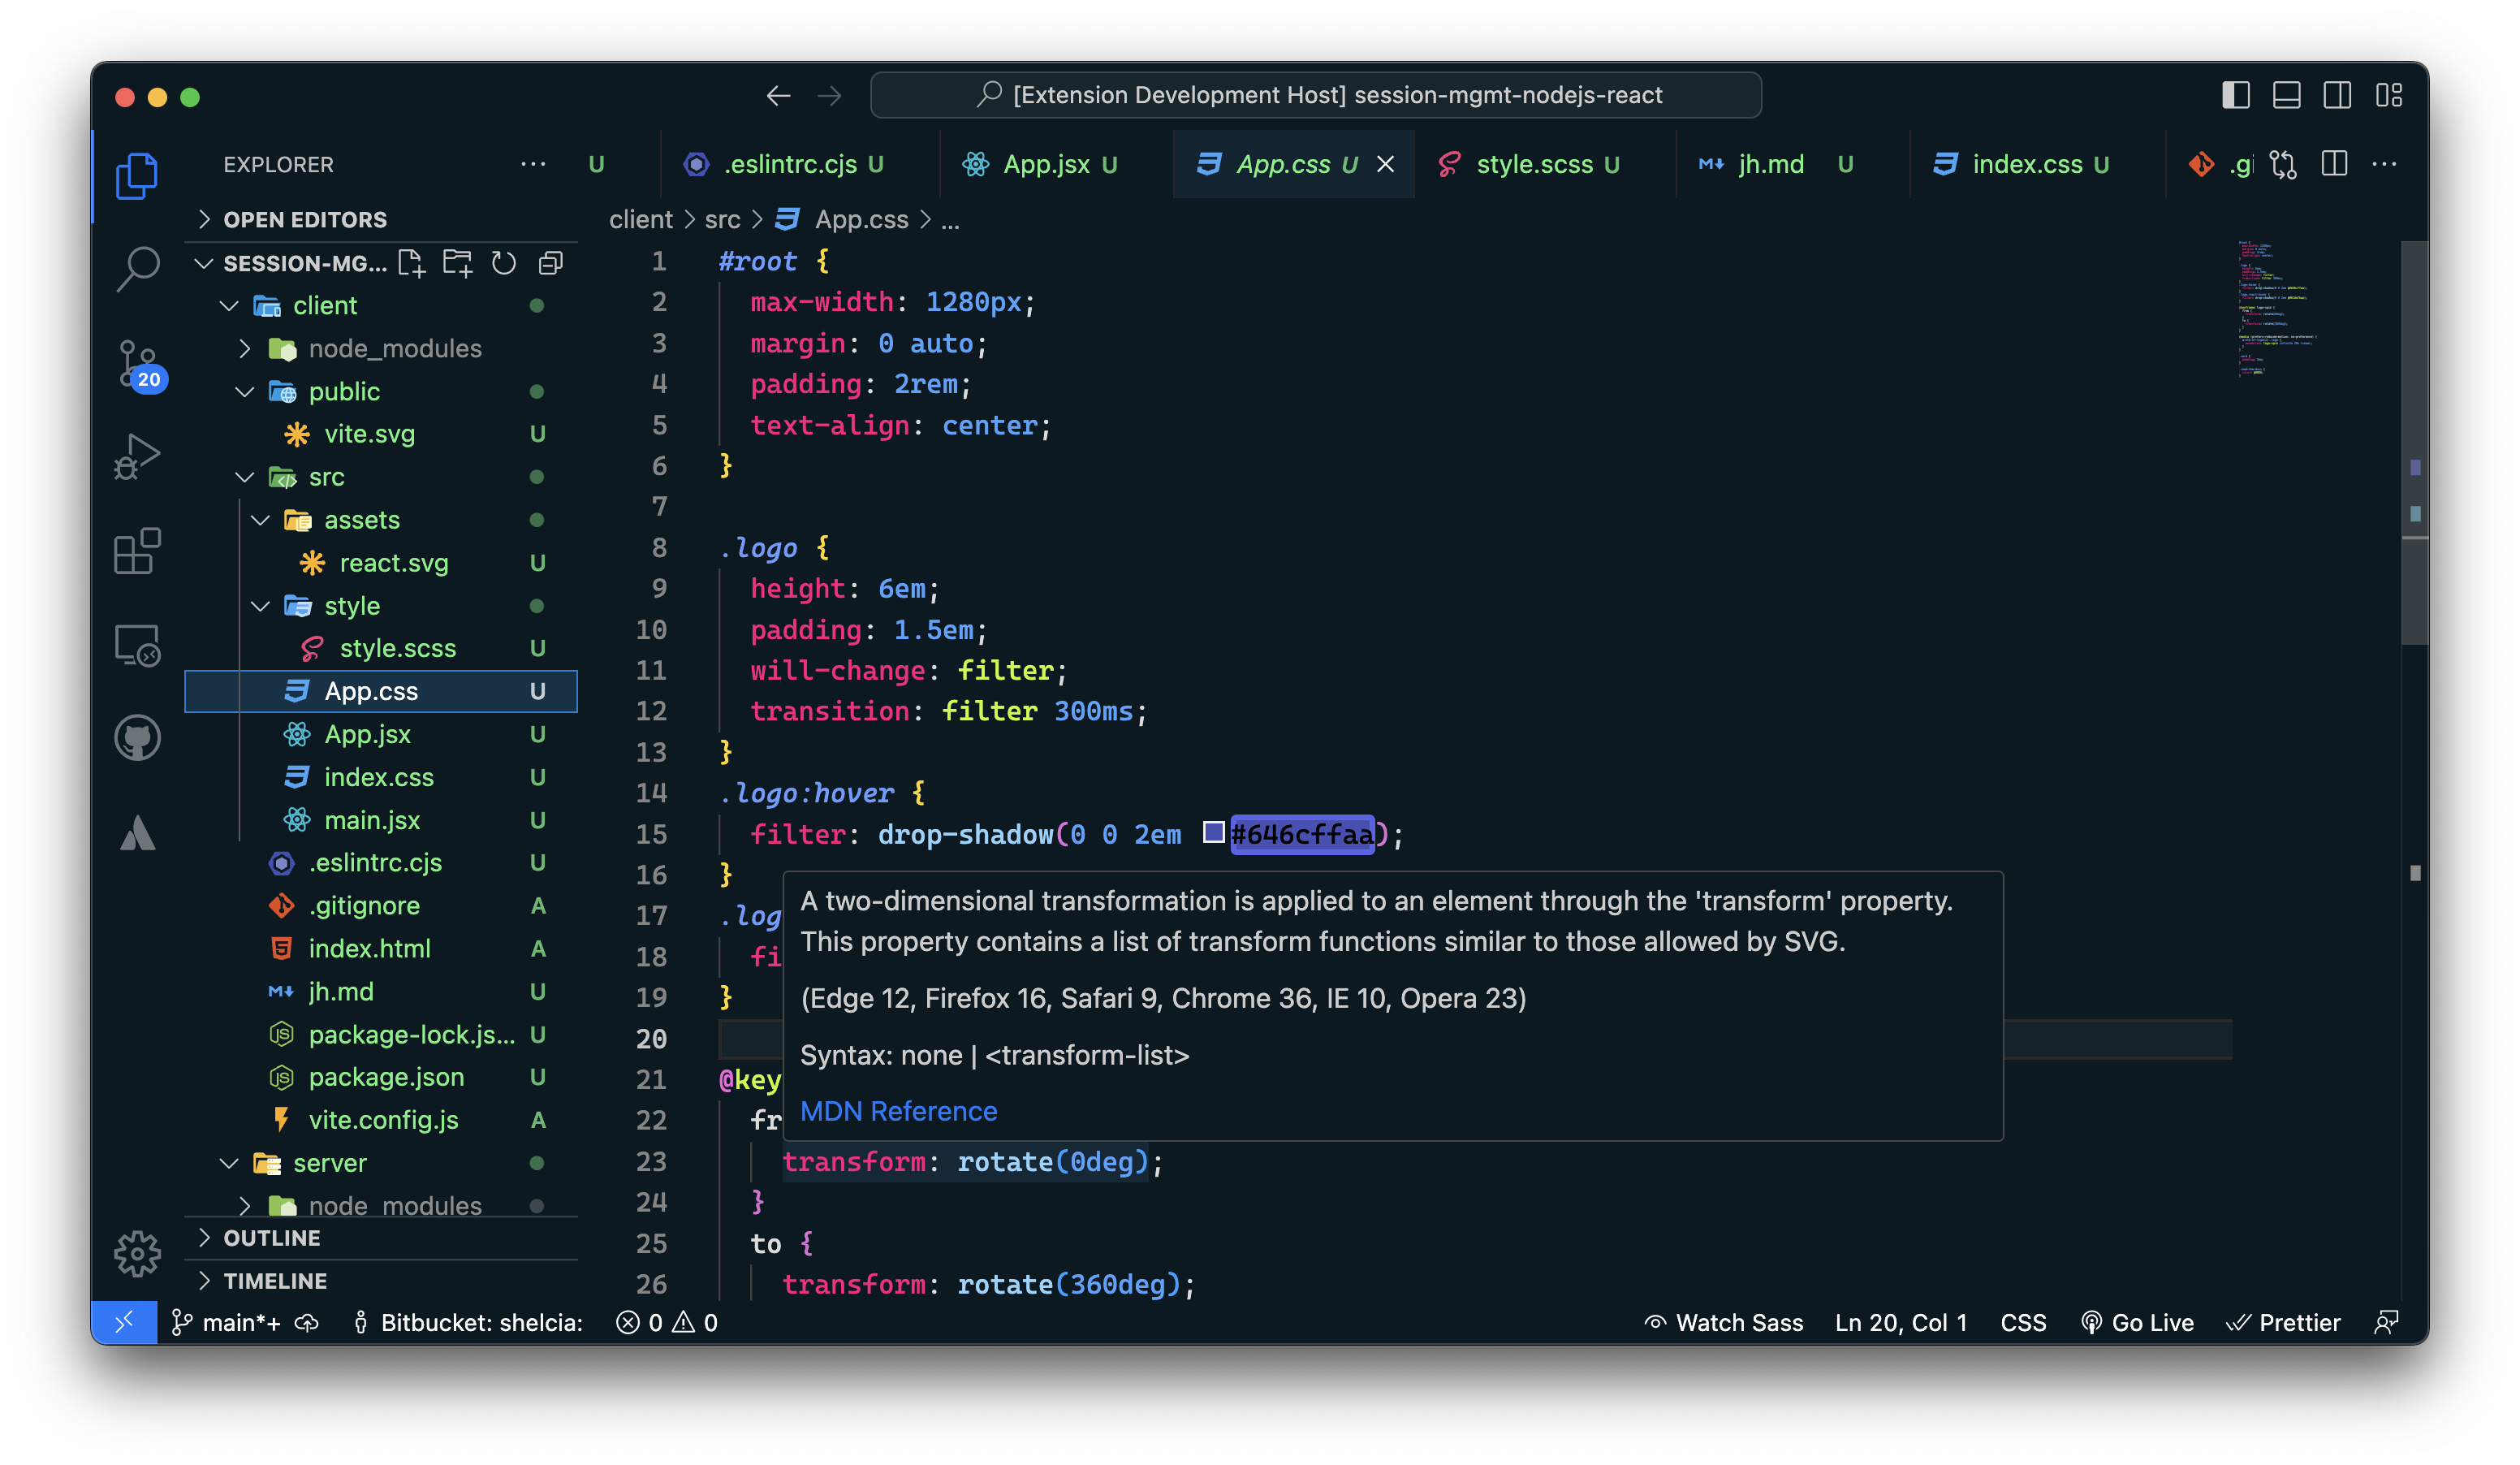
Task: Click the #646cffaa color swatch
Action: click(x=1213, y=832)
